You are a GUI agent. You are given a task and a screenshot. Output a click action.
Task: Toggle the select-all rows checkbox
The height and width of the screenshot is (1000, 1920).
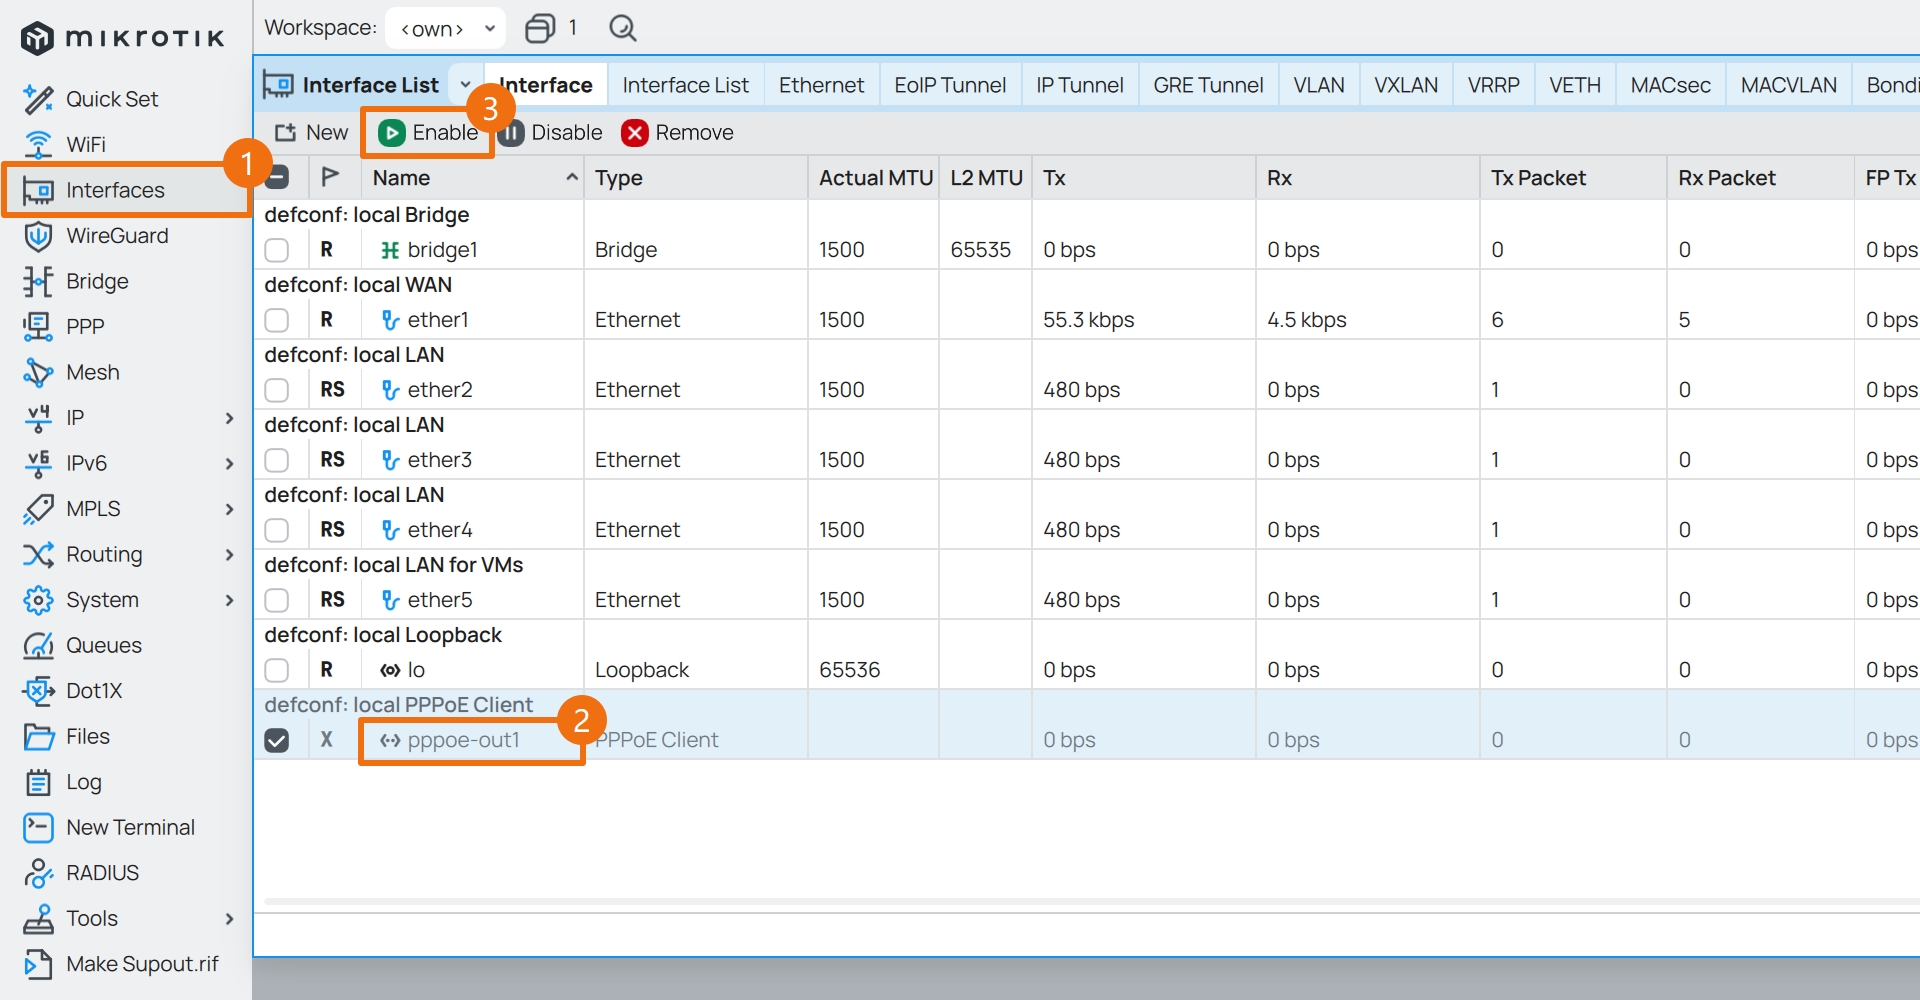[x=277, y=177]
